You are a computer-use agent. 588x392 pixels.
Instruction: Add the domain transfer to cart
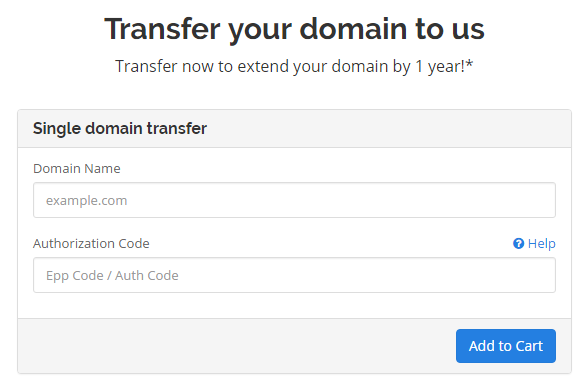tap(506, 346)
